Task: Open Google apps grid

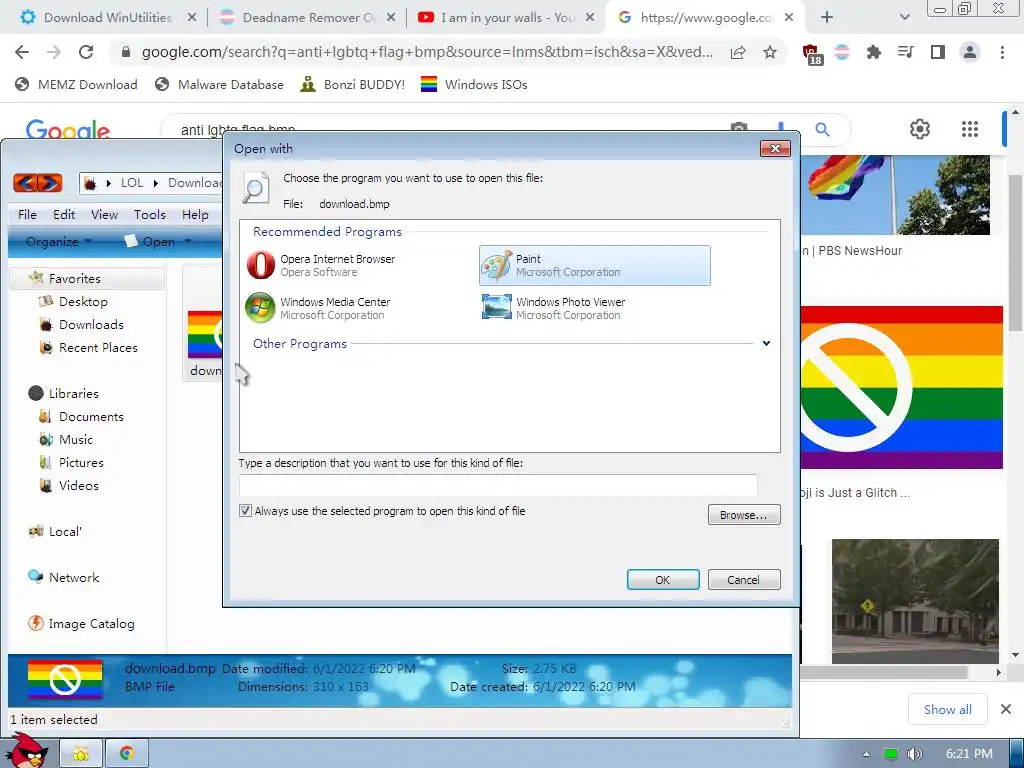Action: [970, 129]
